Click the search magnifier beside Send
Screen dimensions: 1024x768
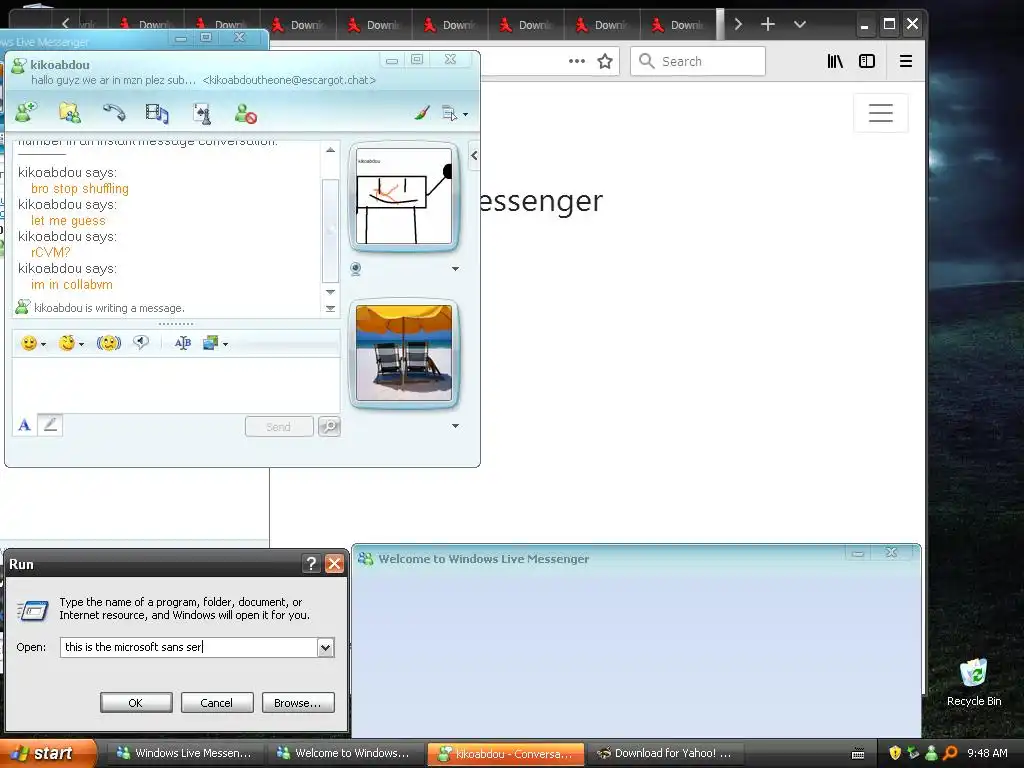(329, 426)
